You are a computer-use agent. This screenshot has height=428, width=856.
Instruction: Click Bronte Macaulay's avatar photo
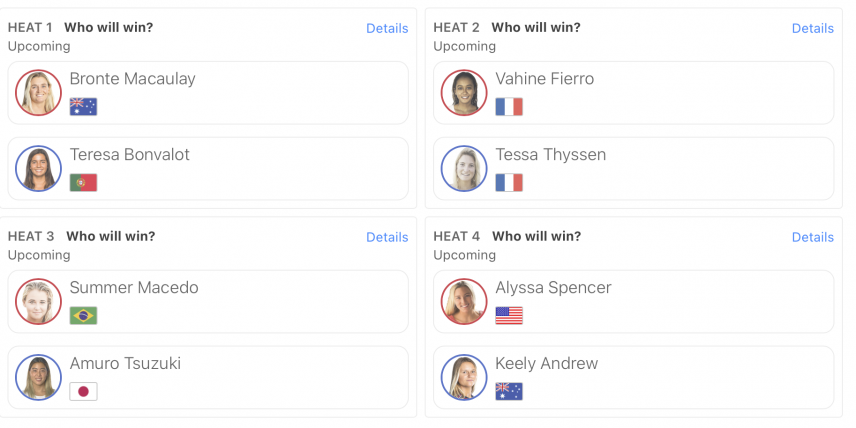[x=38, y=93]
